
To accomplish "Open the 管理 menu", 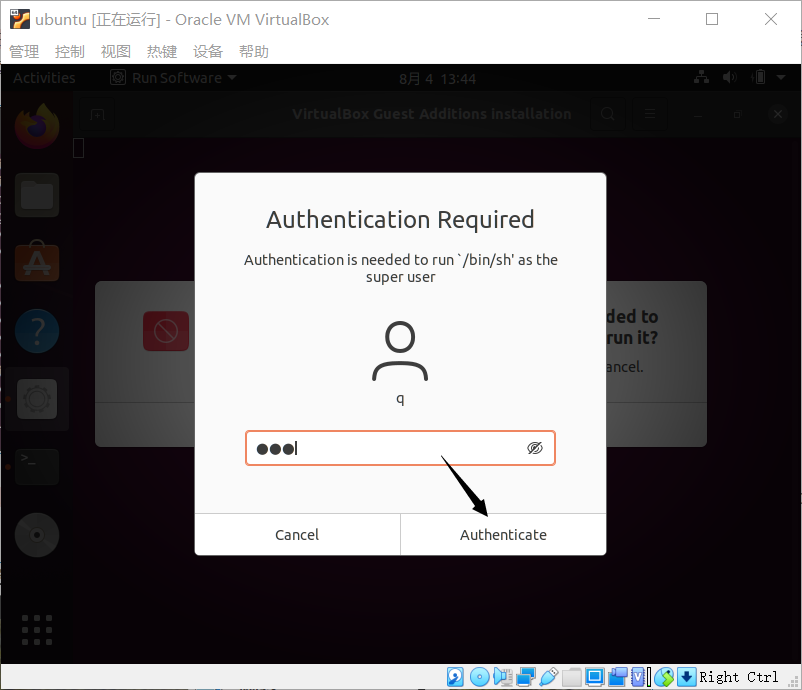I will (24, 51).
